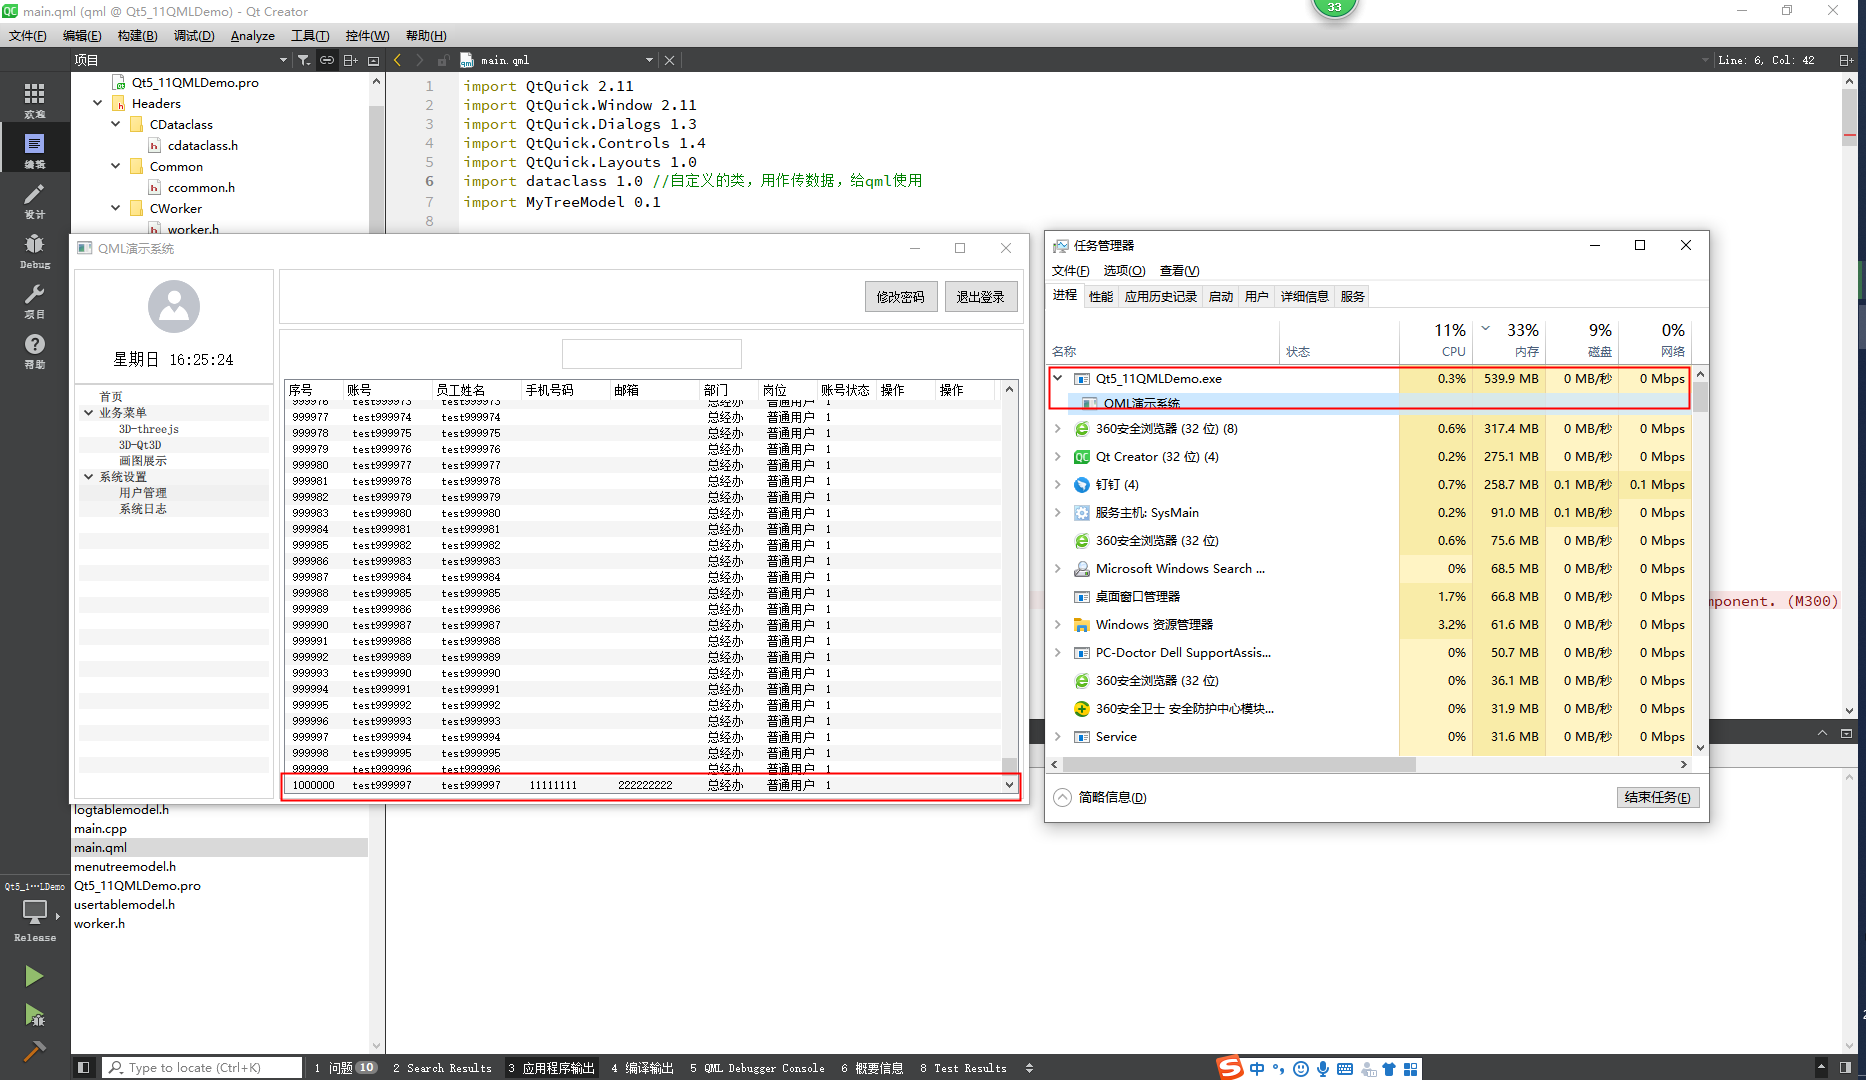This screenshot has height=1080, width=1866.
Task: Open the main.qml document dropdown
Action: (648, 60)
